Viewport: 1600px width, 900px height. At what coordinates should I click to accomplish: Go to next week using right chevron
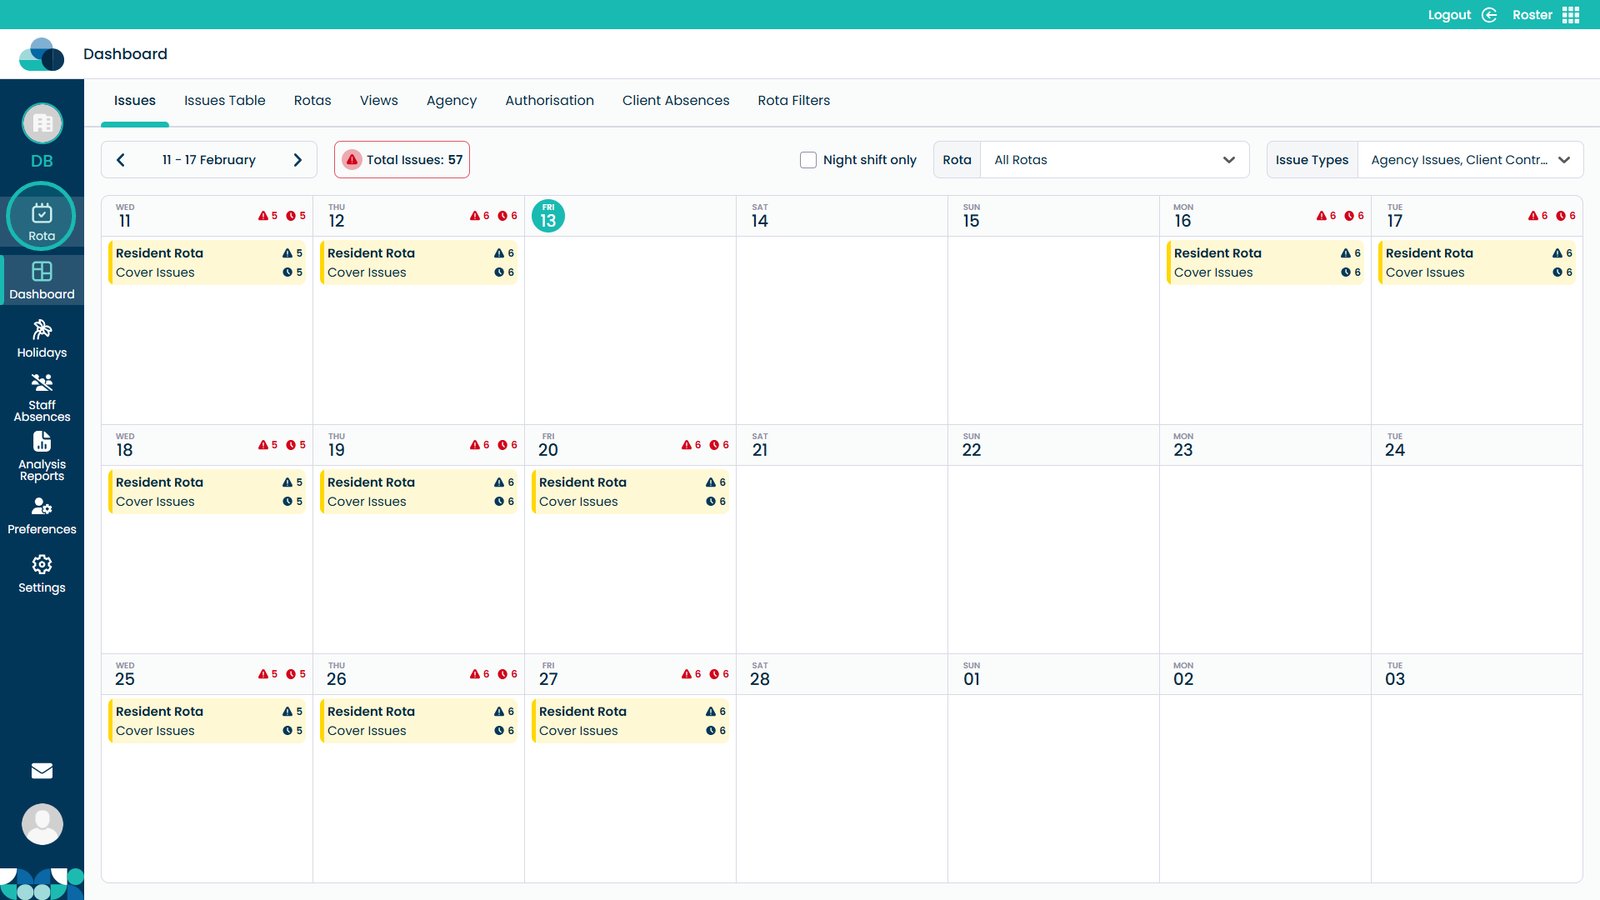click(297, 160)
